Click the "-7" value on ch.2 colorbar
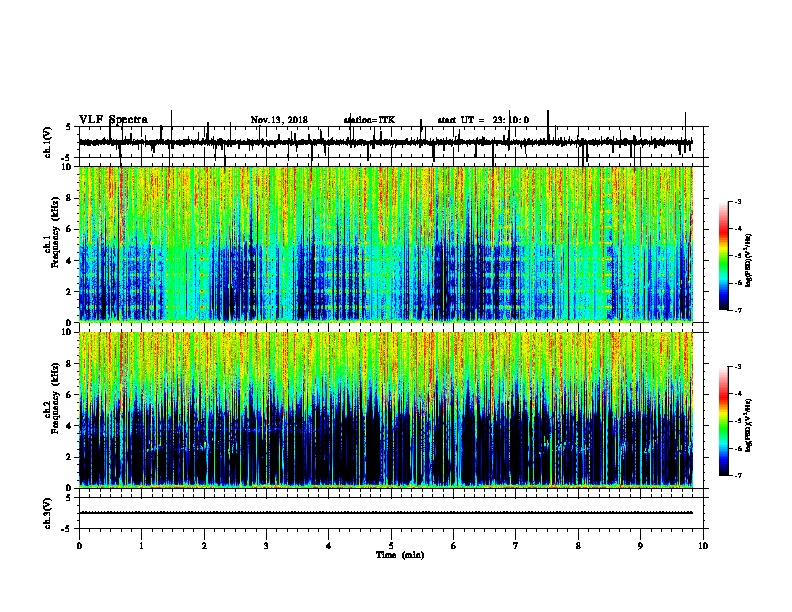The height and width of the screenshot is (612, 792). tap(738, 476)
